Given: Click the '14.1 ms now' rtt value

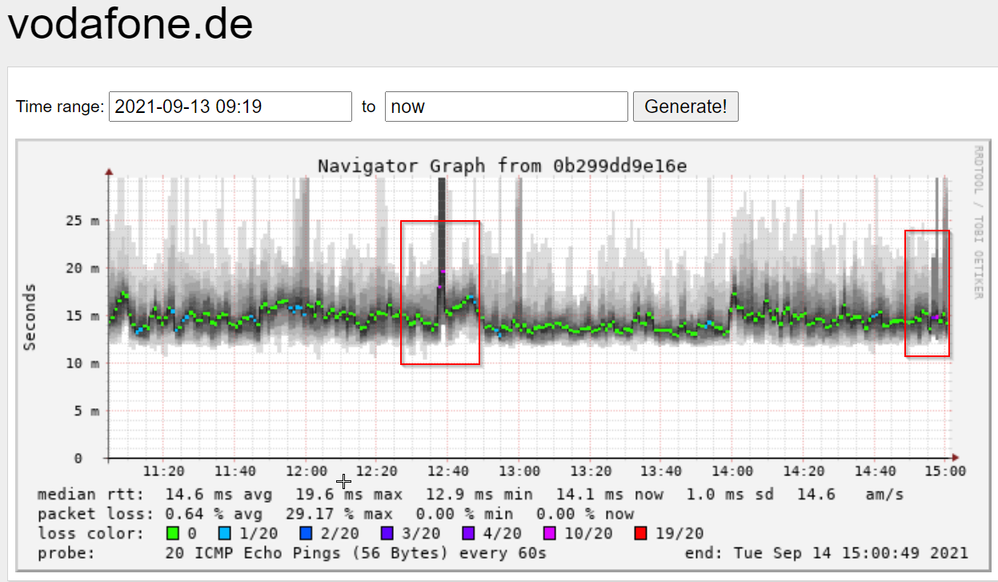Looking at the screenshot, I should [610, 494].
